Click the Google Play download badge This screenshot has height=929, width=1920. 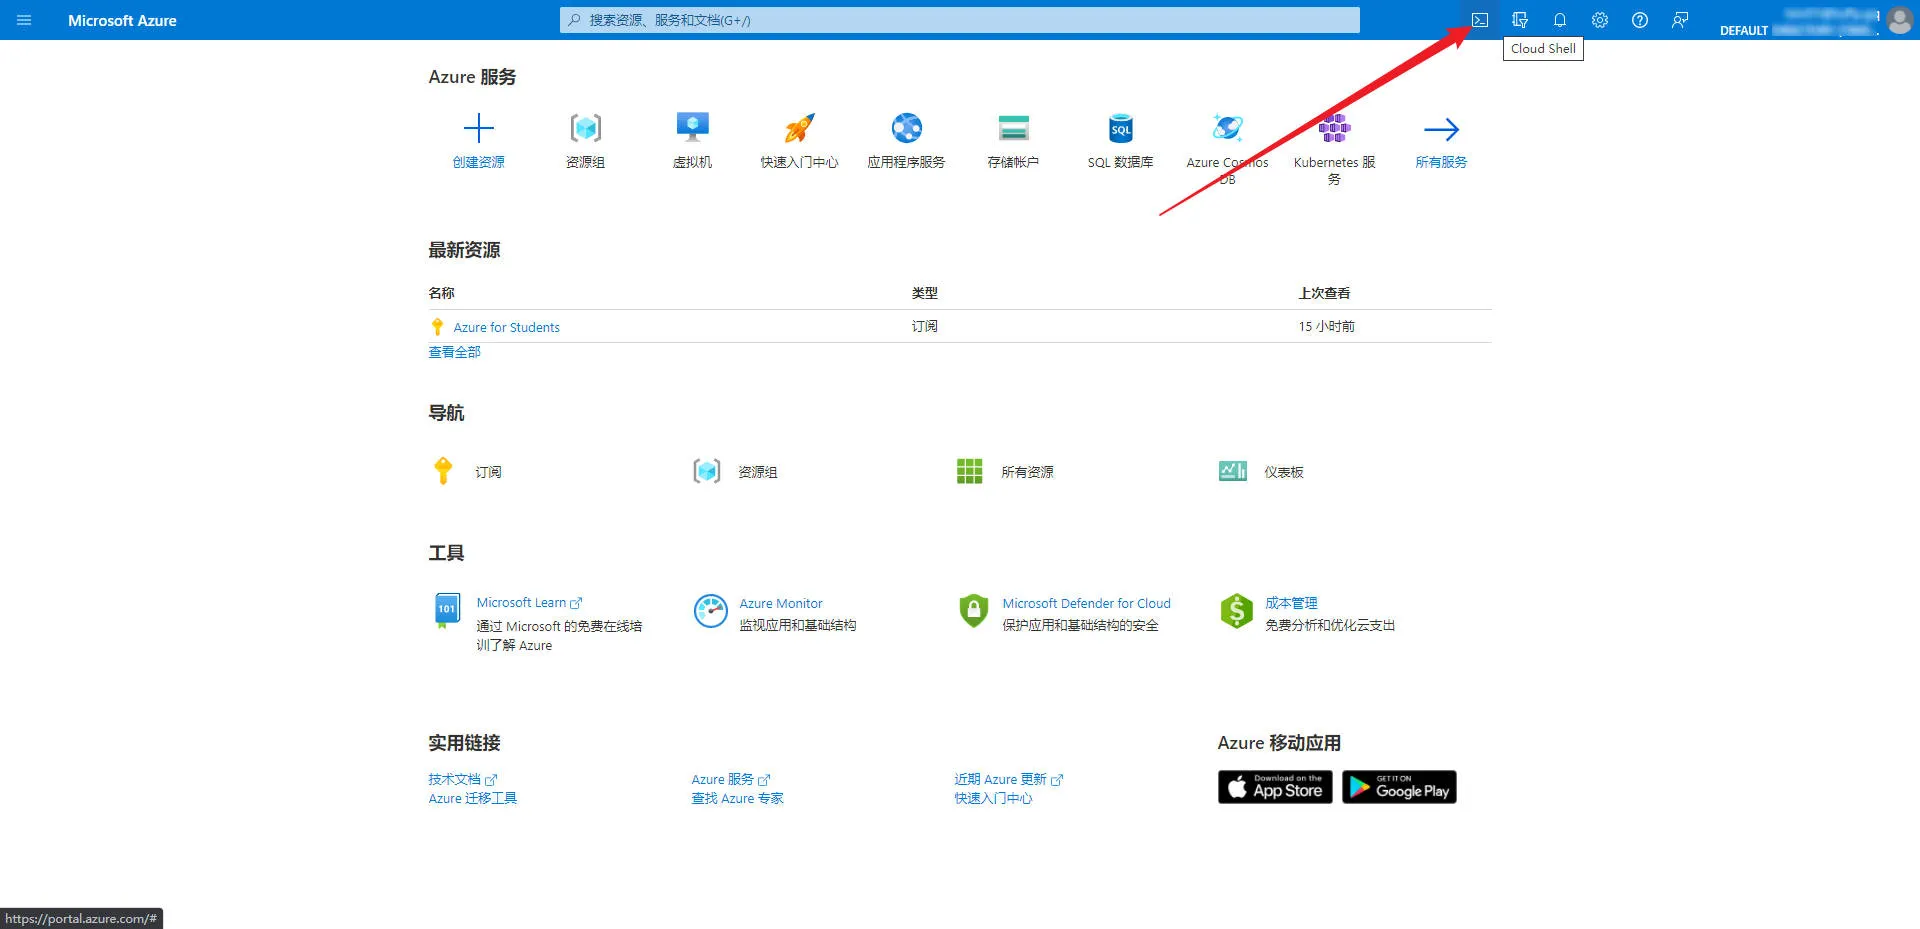point(1399,787)
